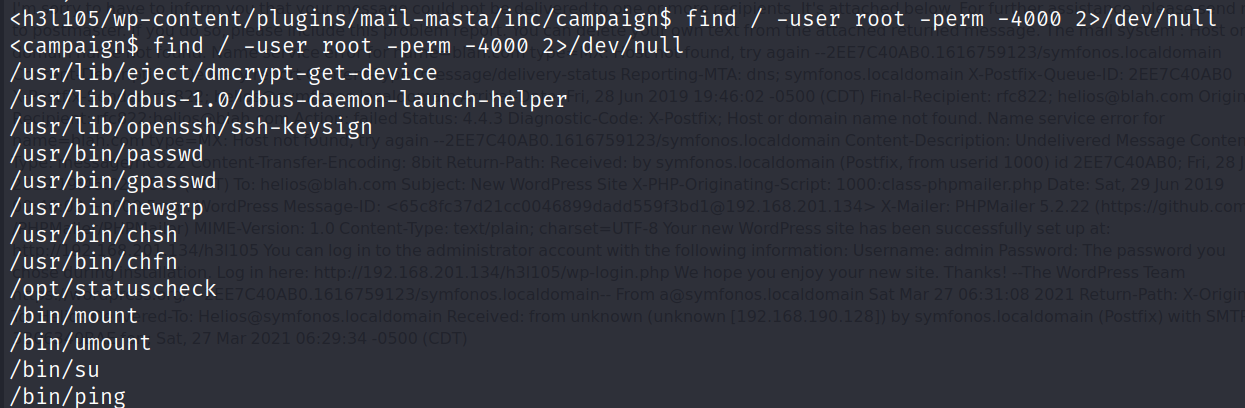Viewport: 1245px width, 408px height.
Task: Click the /usr/lib/eject/dmcrypt-get-device path
Action: coord(224,73)
